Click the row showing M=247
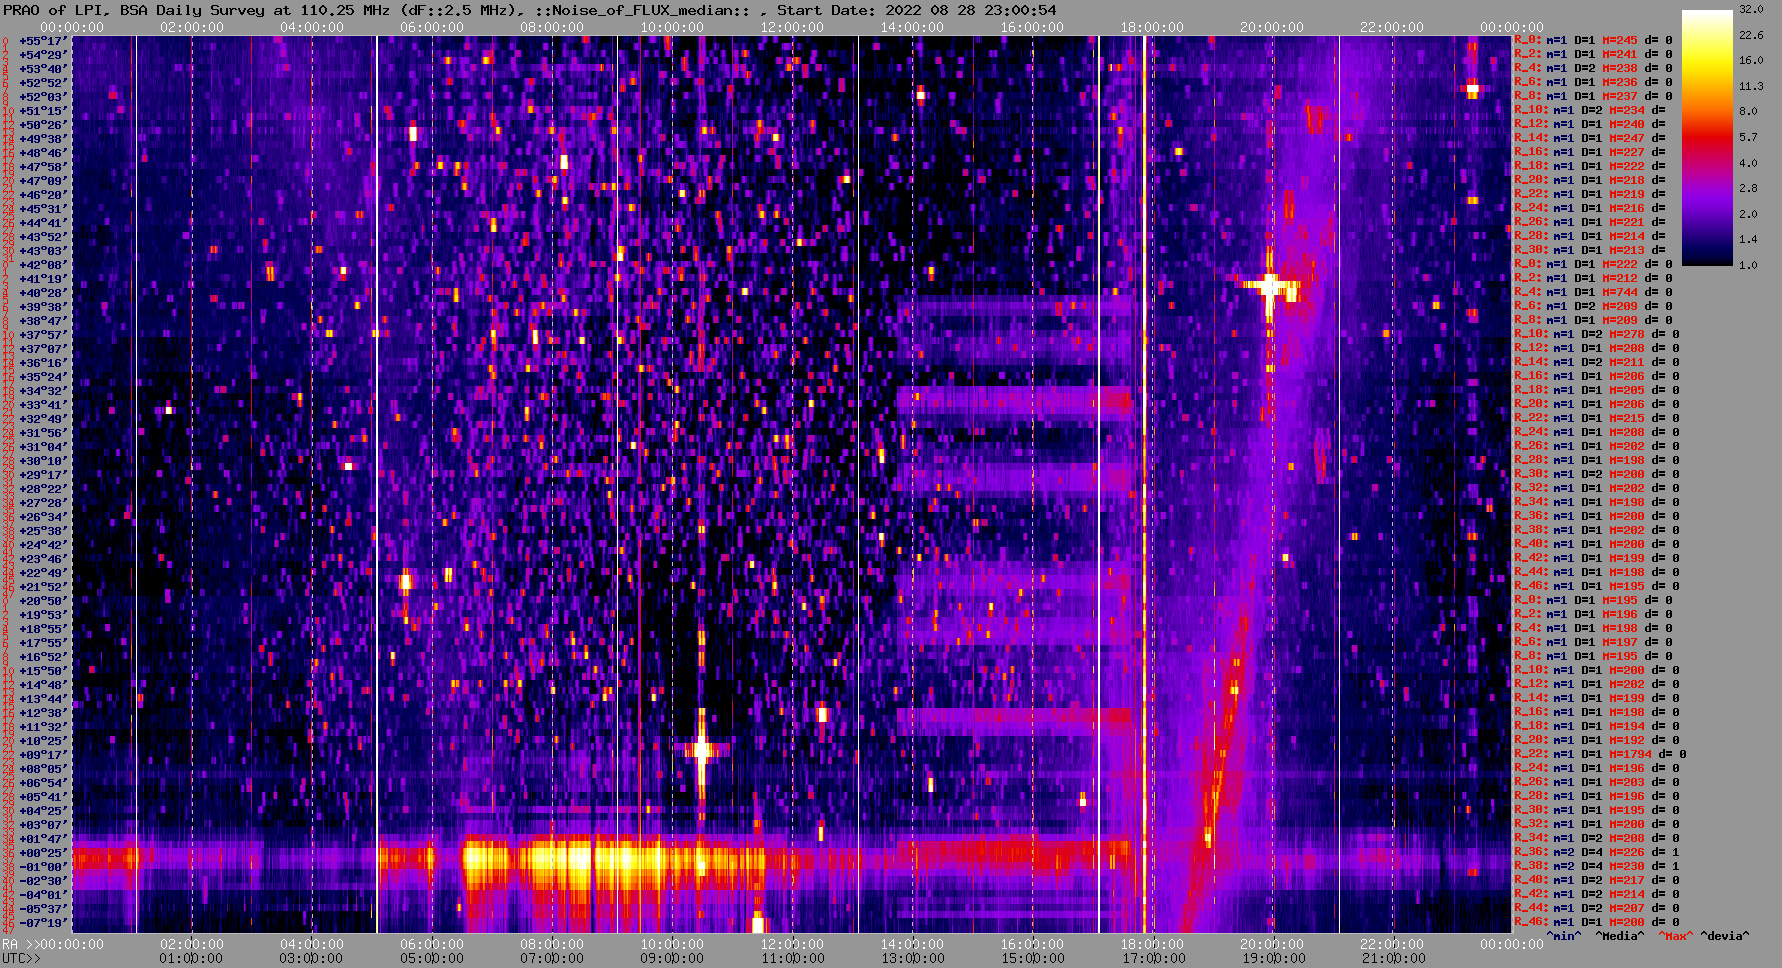Screen dimensions: 1782x968 point(1590,138)
